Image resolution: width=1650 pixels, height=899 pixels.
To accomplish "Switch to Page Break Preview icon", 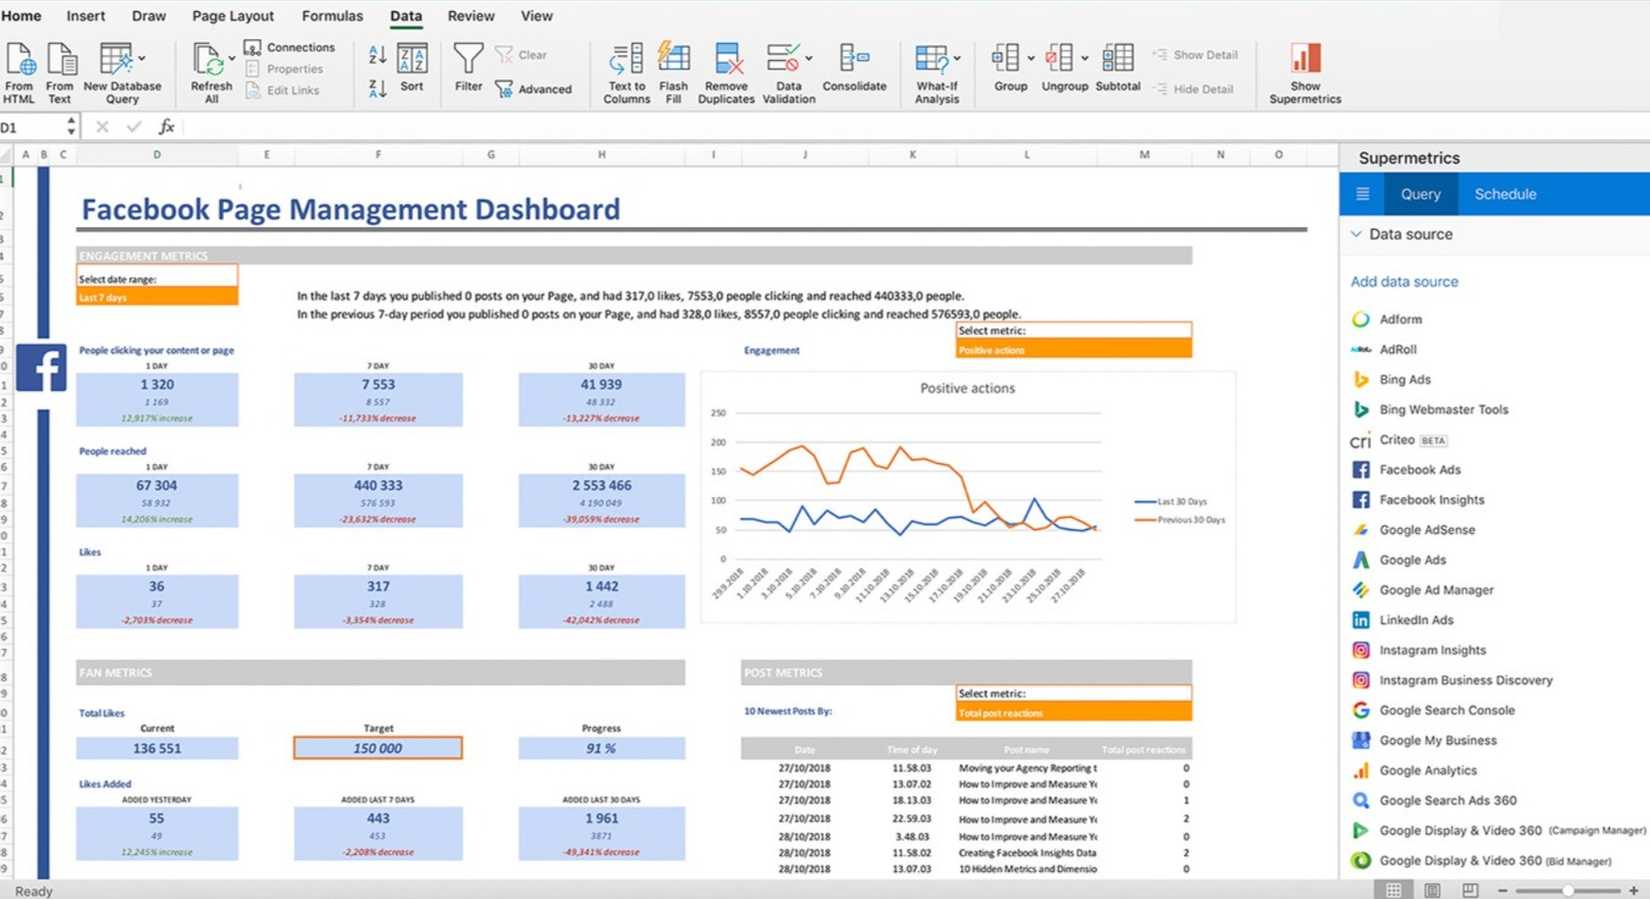I will (x=1470, y=890).
